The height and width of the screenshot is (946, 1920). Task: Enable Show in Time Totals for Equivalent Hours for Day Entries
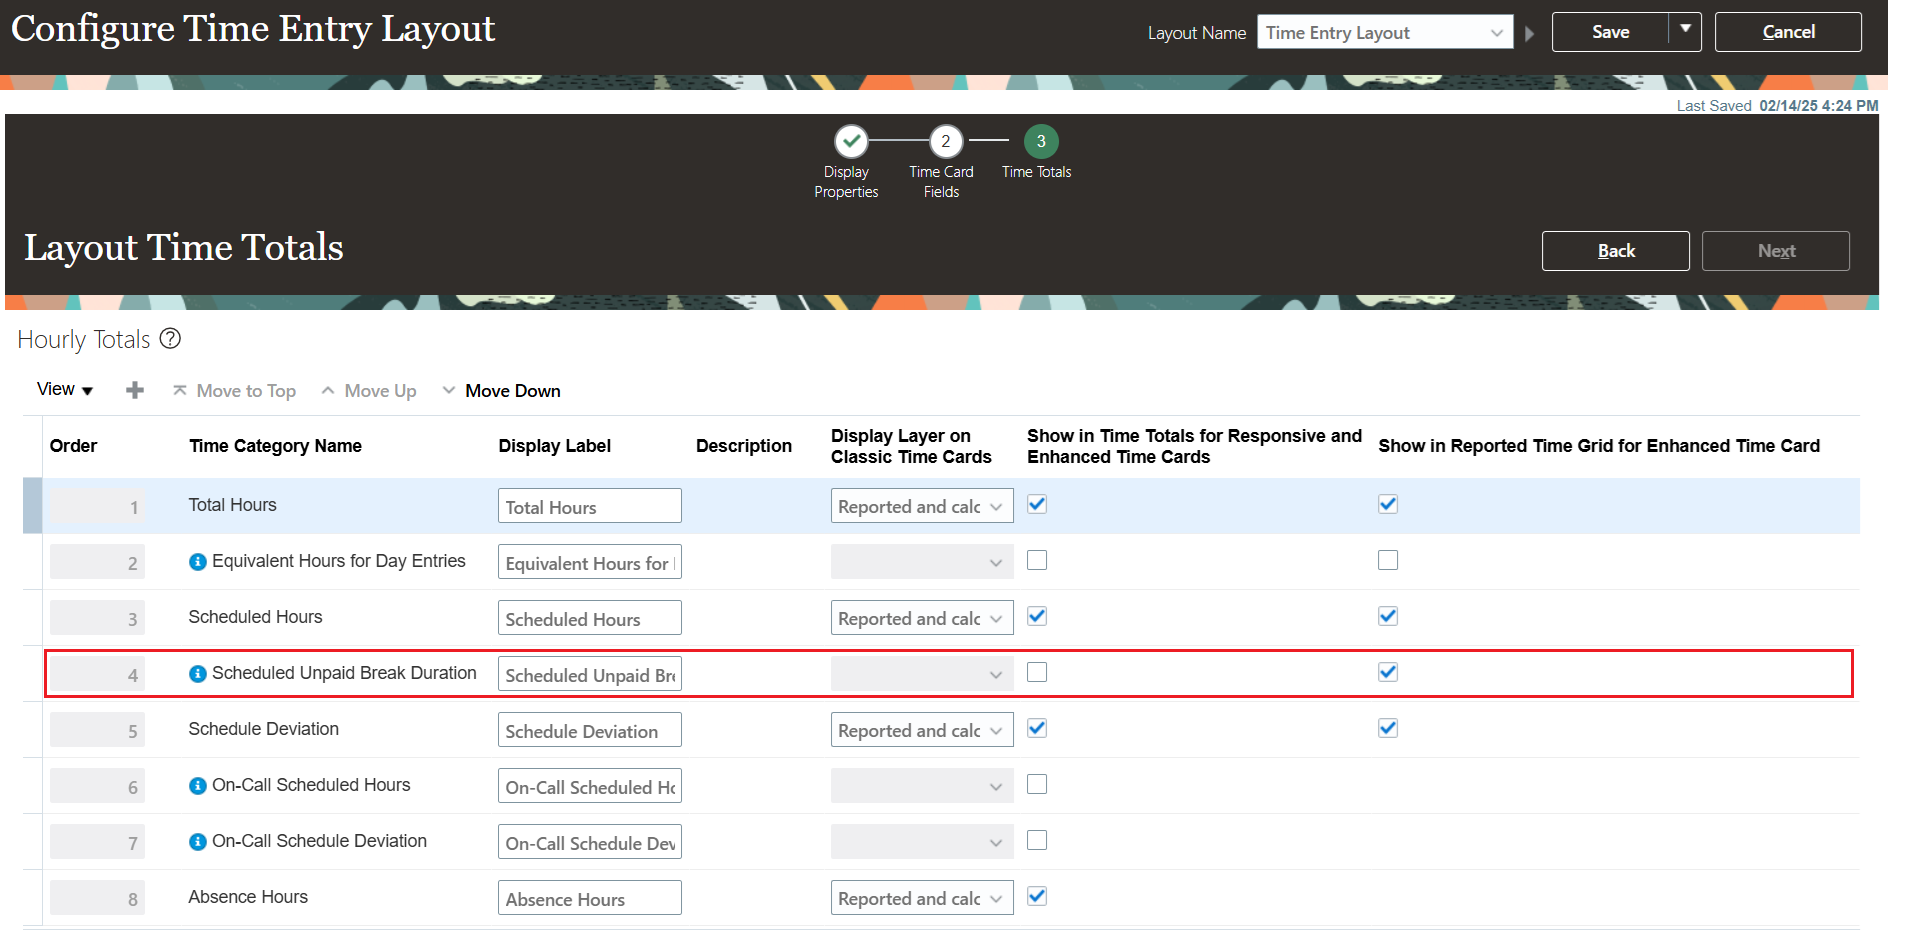pos(1036,560)
